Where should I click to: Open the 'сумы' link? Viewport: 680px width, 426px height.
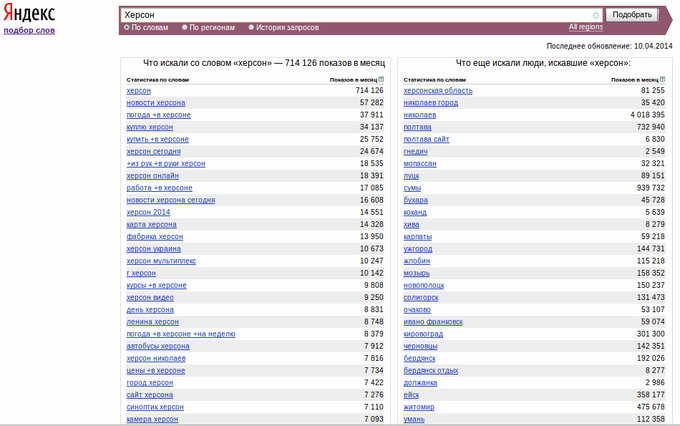(x=412, y=188)
